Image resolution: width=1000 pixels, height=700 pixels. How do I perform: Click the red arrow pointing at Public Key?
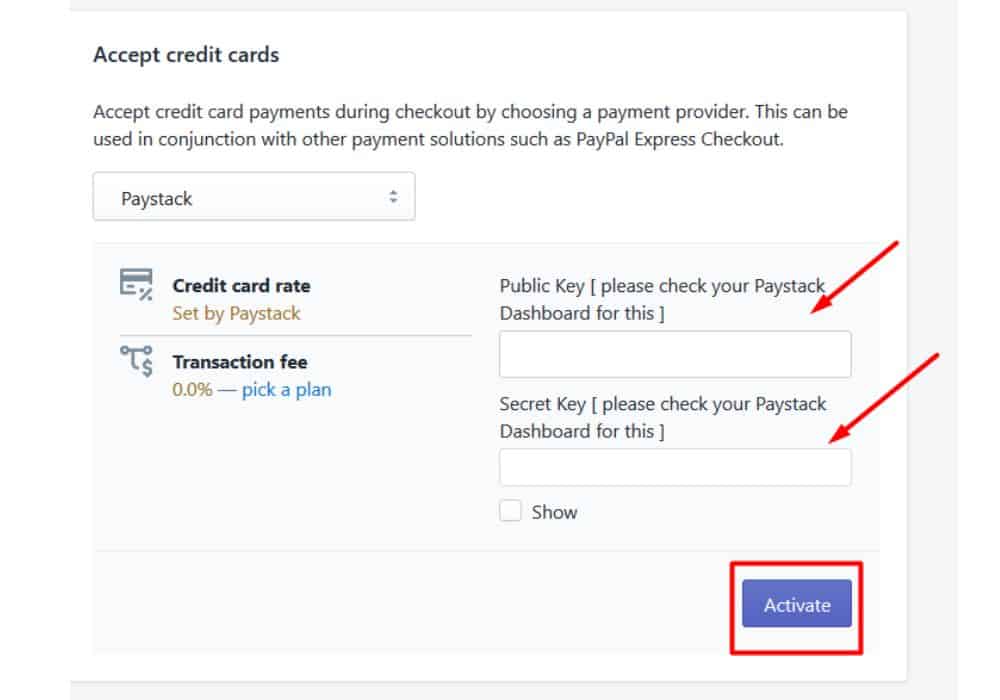pos(855,278)
